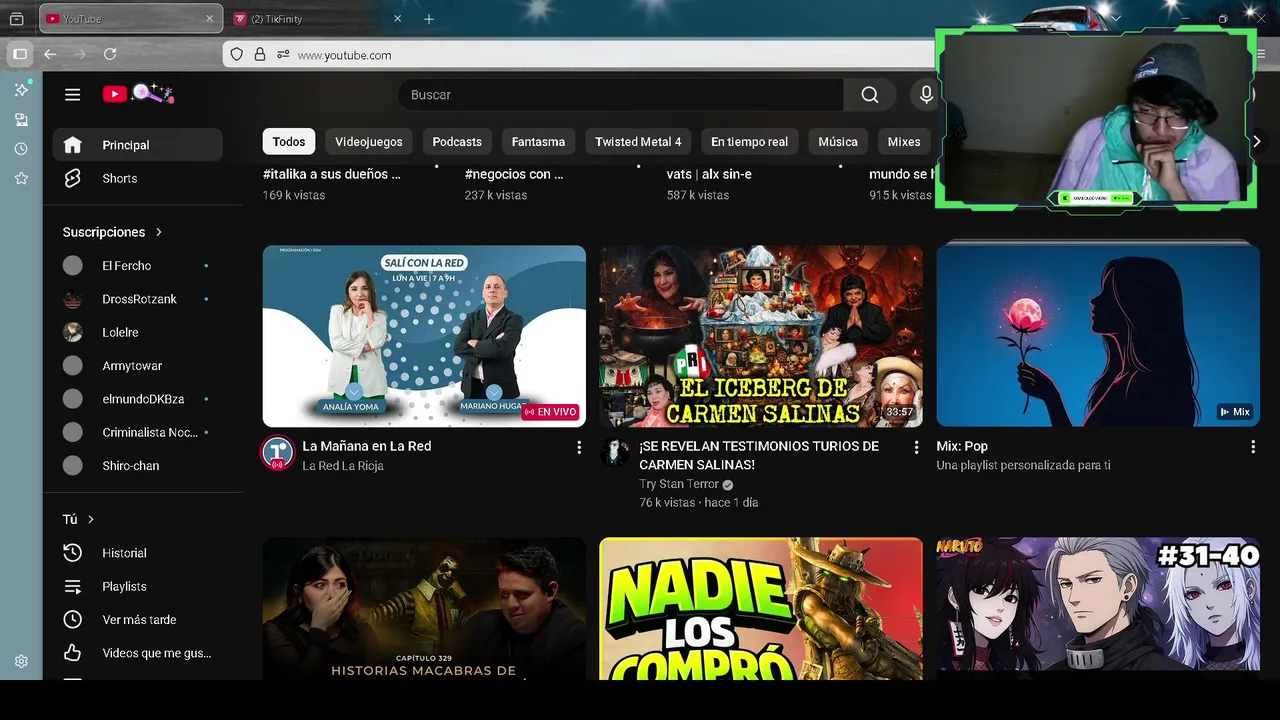This screenshot has width=1280, height=720.
Task: Open options menu for Carmen Salinas video
Action: (915, 448)
